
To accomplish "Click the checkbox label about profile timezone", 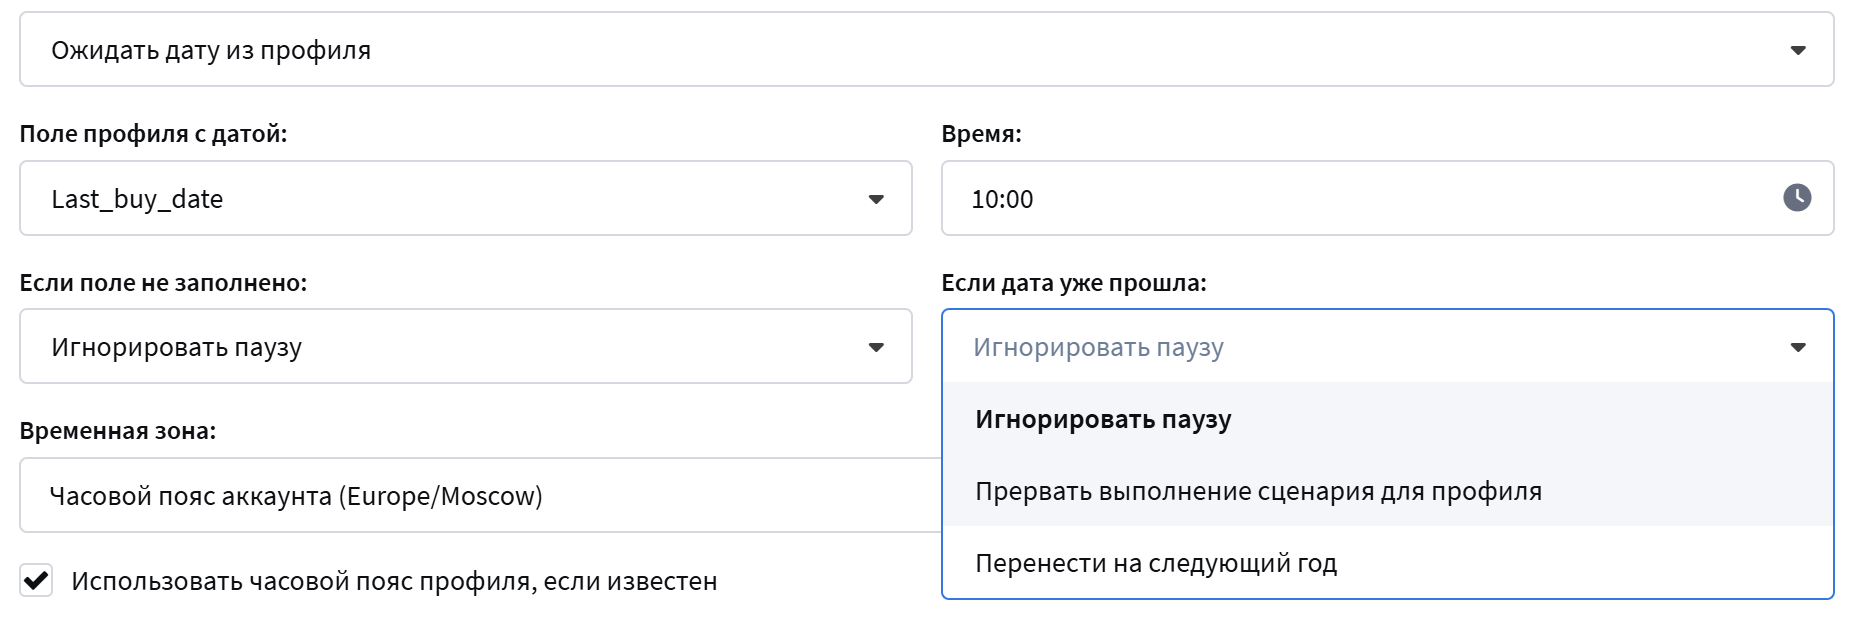I will [x=394, y=581].
